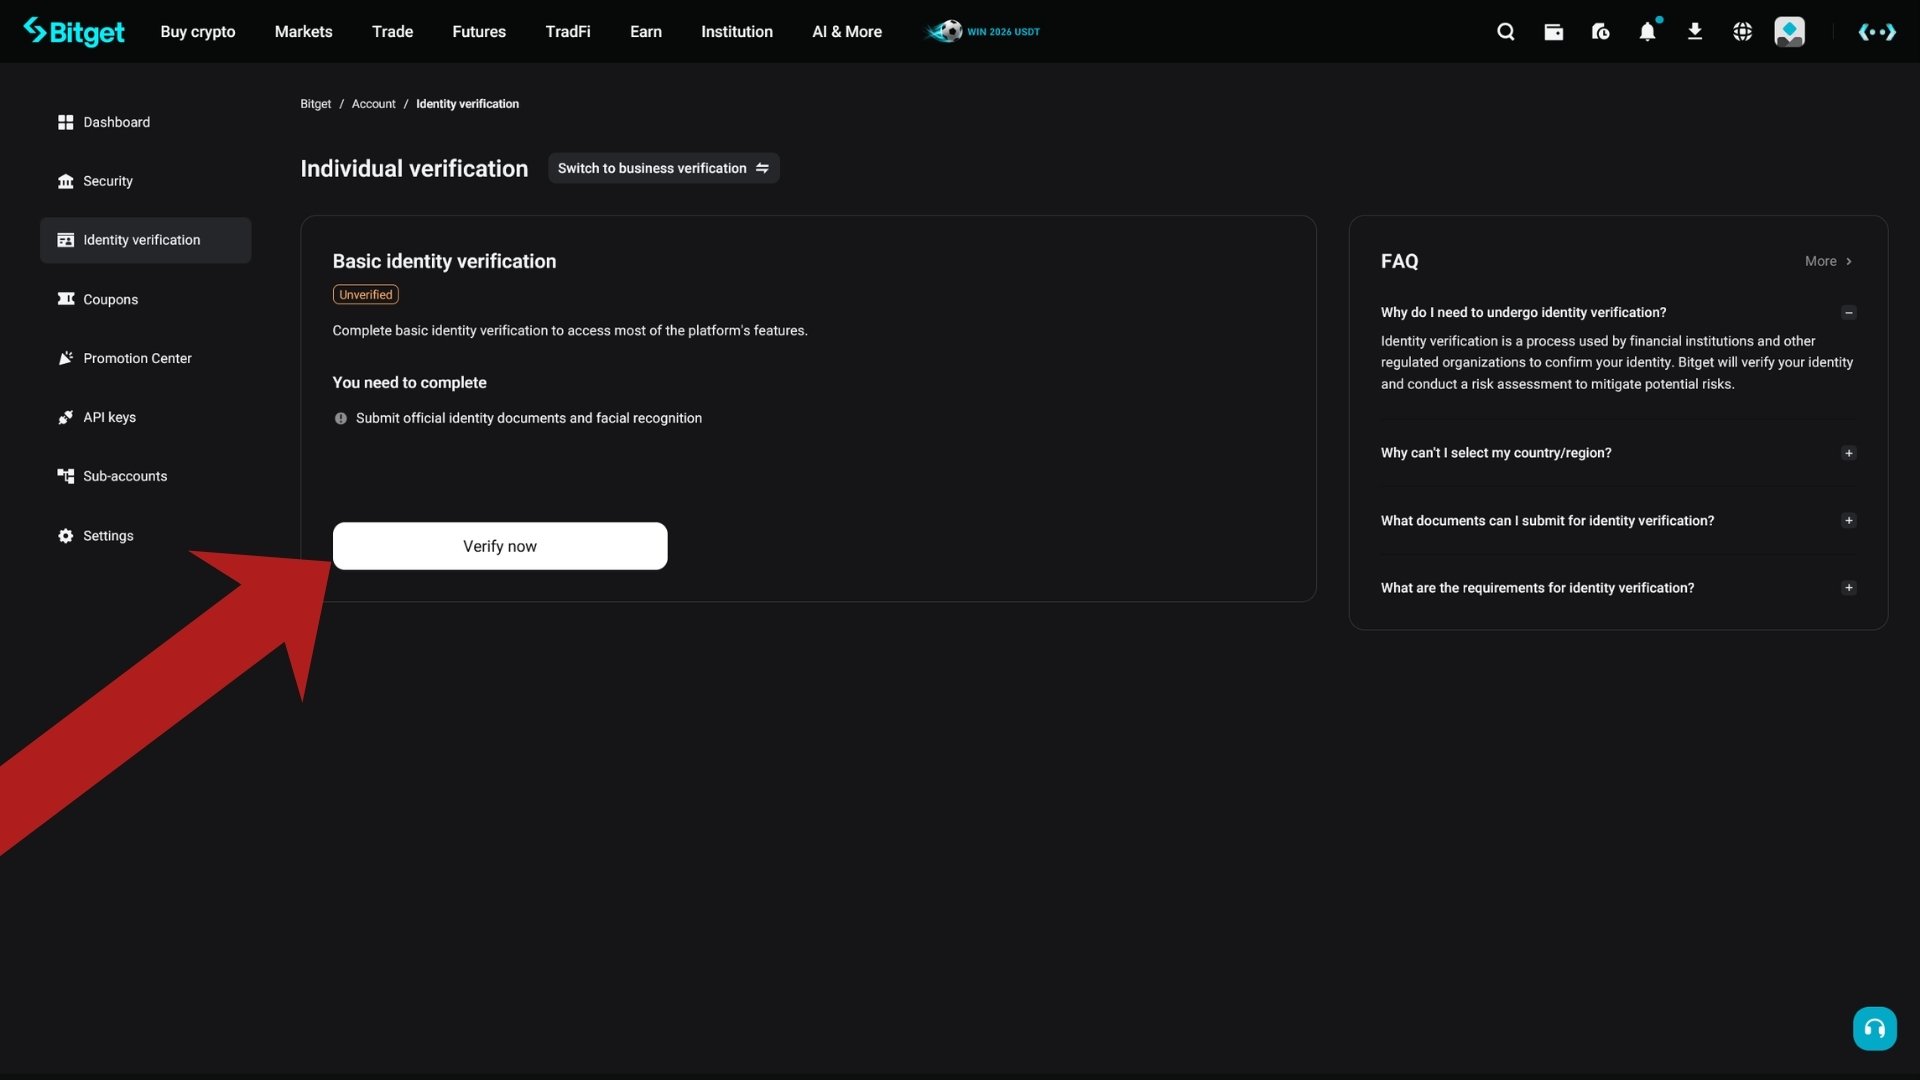
Task: Click the Dashboard grid icon
Action: coord(66,122)
